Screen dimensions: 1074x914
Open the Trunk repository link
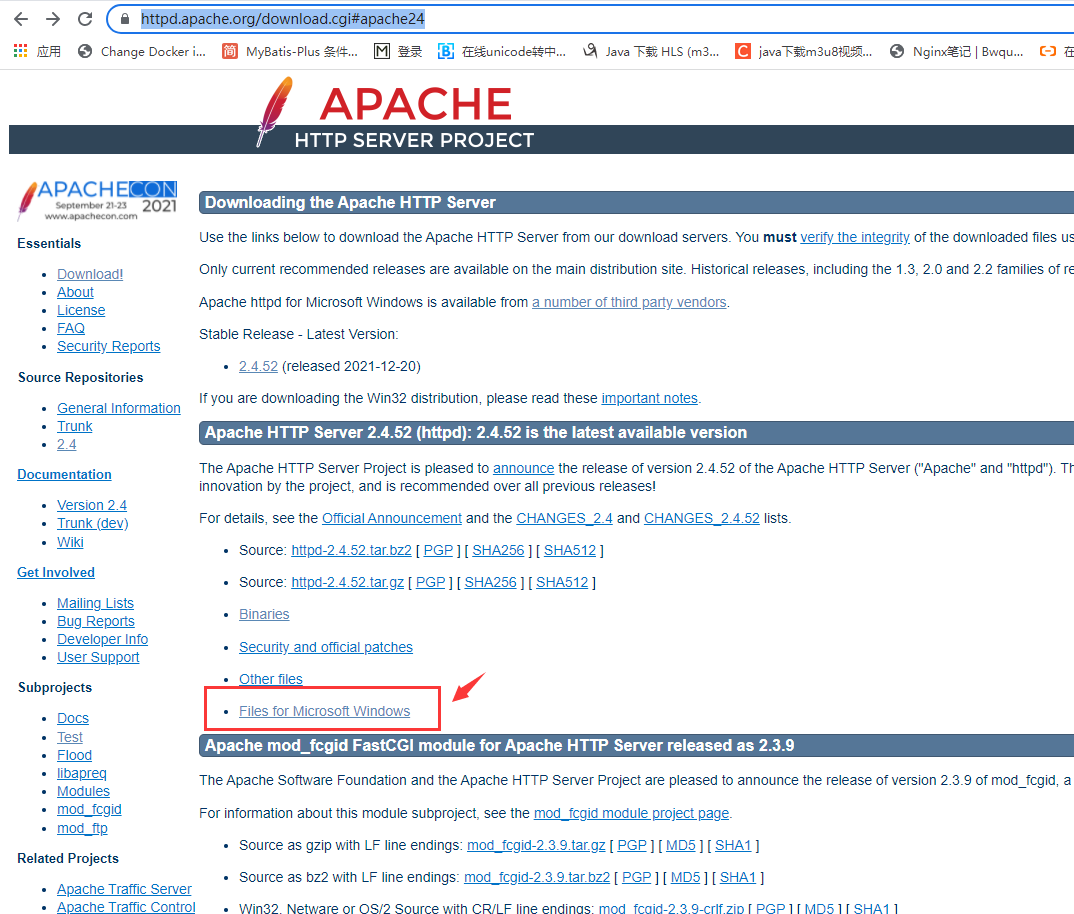[x=75, y=426]
